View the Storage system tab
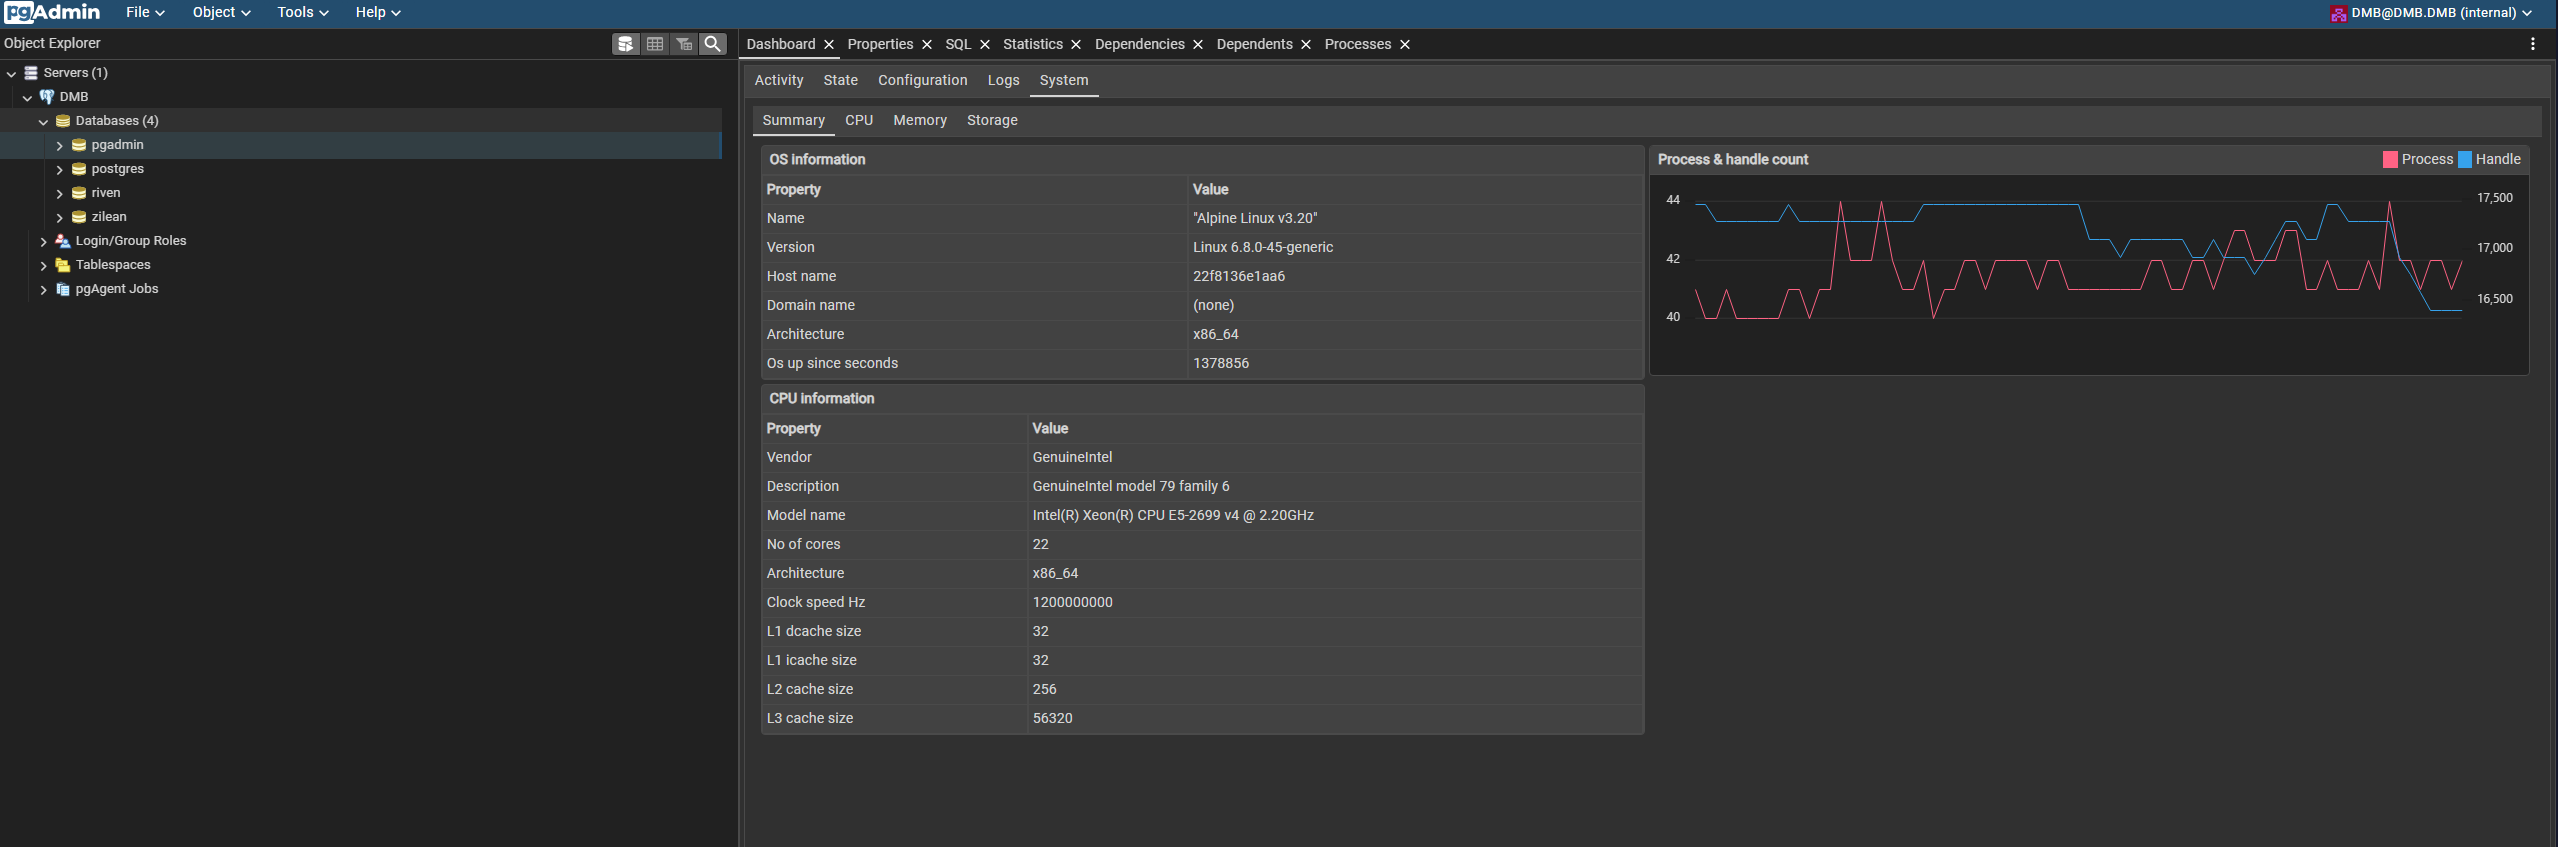 coord(992,120)
